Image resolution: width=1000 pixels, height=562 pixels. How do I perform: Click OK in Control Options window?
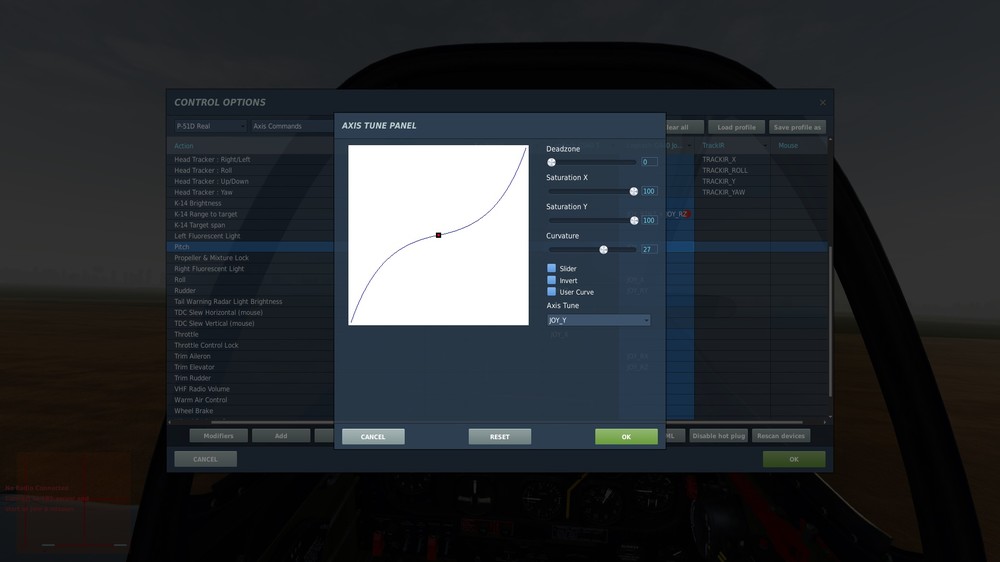tap(794, 459)
